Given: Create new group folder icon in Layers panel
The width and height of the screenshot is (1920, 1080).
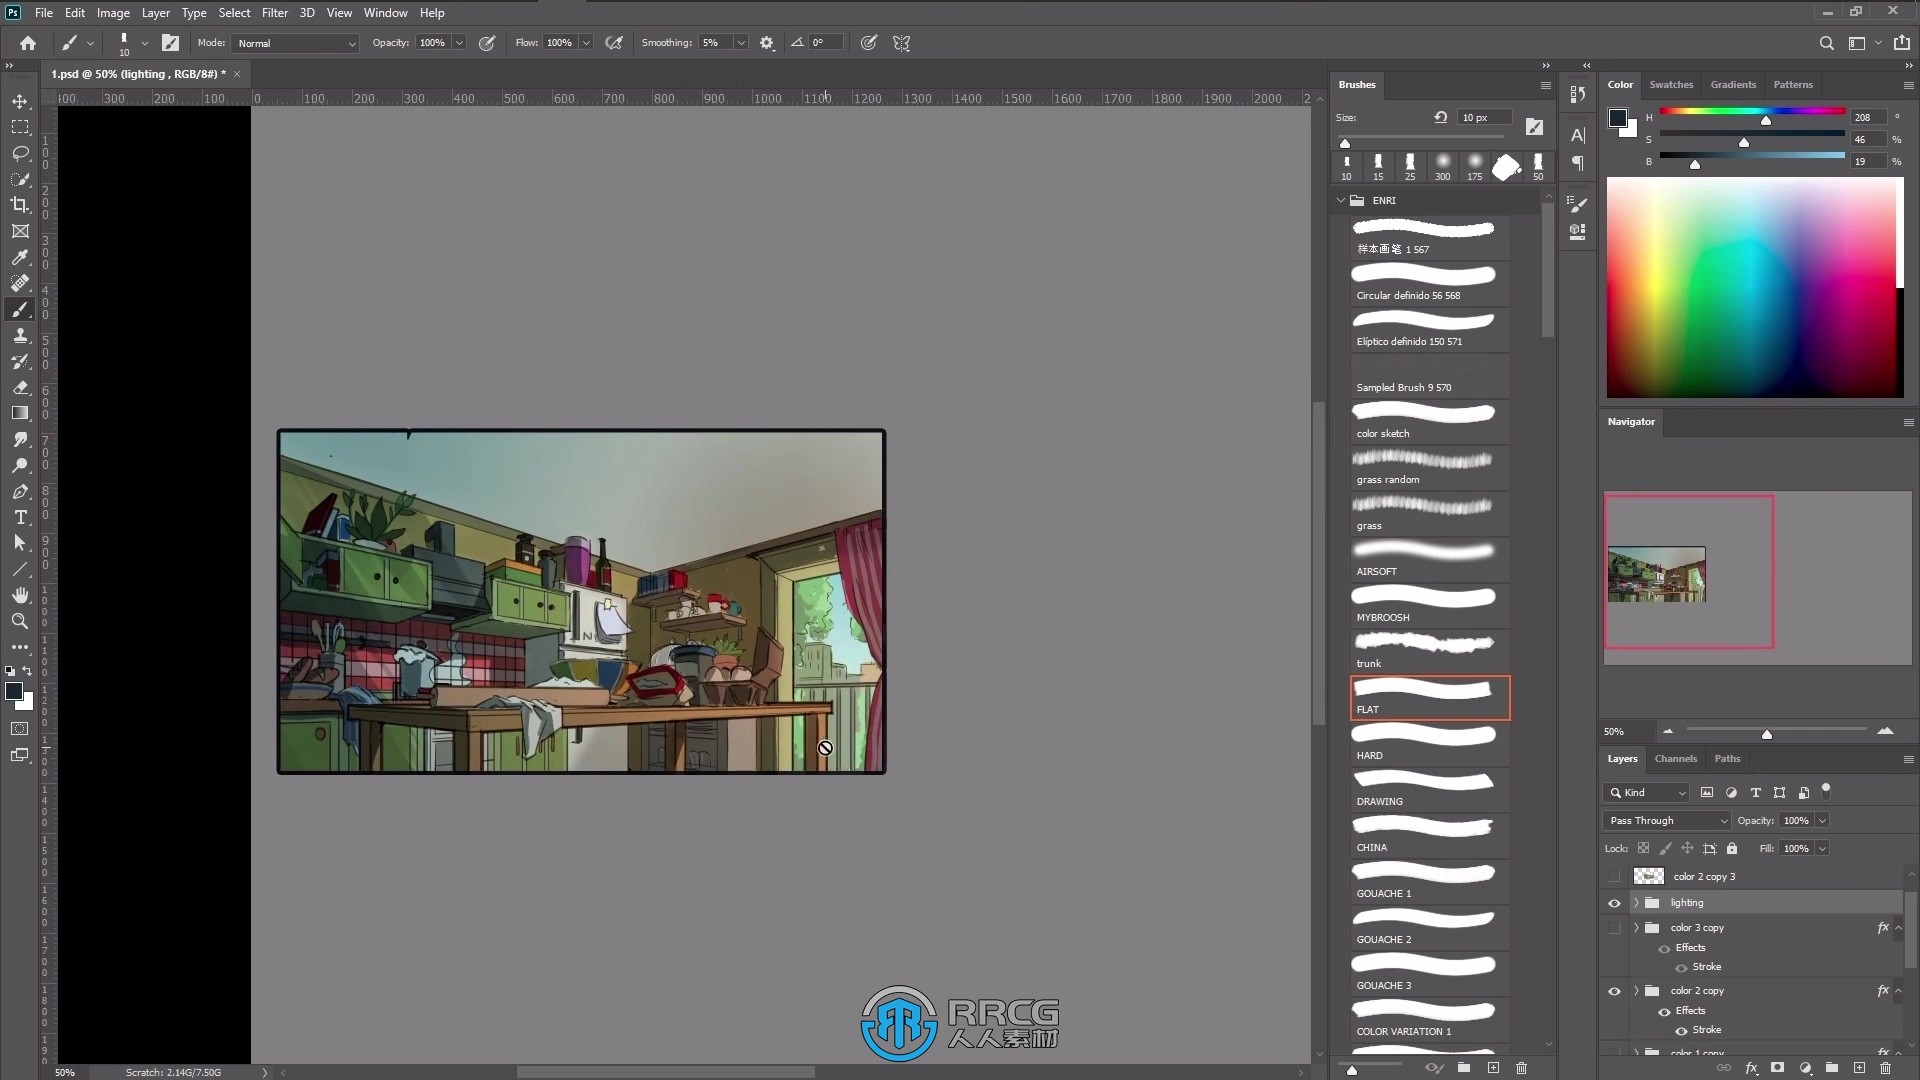Looking at the screenshot, I should (1832, 1068).
